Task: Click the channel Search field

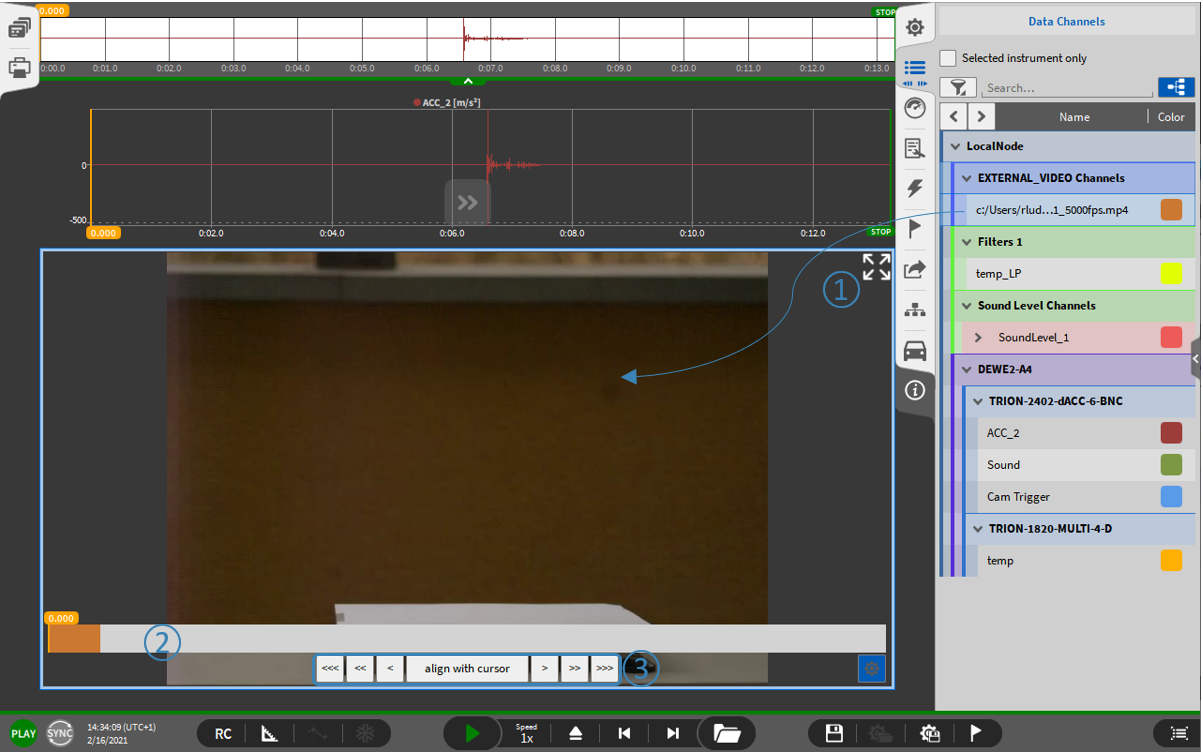Action: tap(1066, 88)
